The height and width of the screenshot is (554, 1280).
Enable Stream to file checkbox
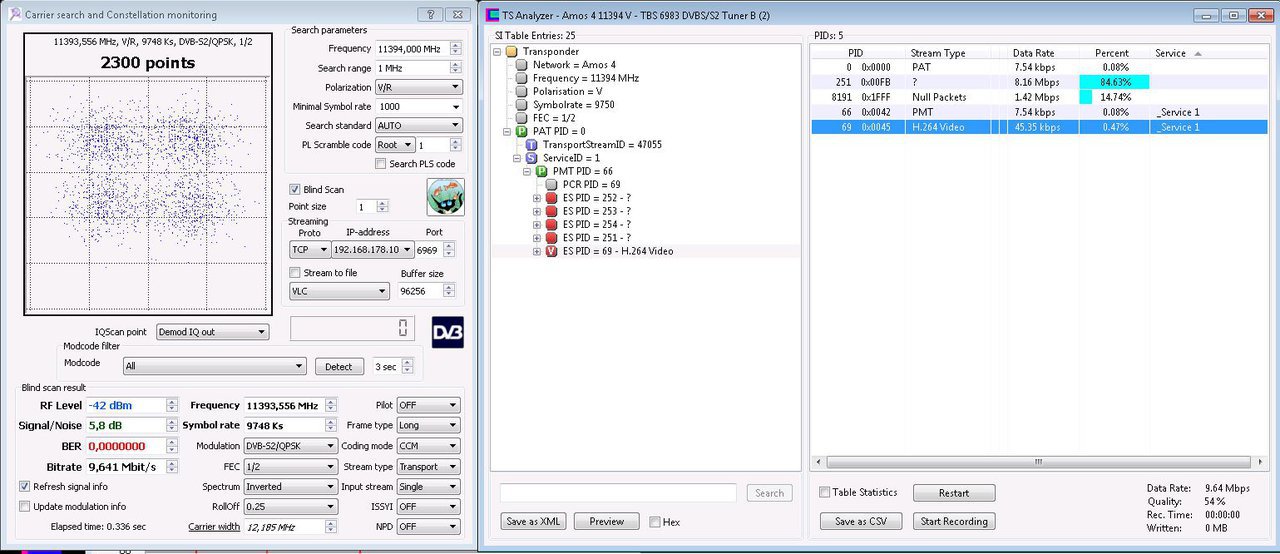(295, 273)
